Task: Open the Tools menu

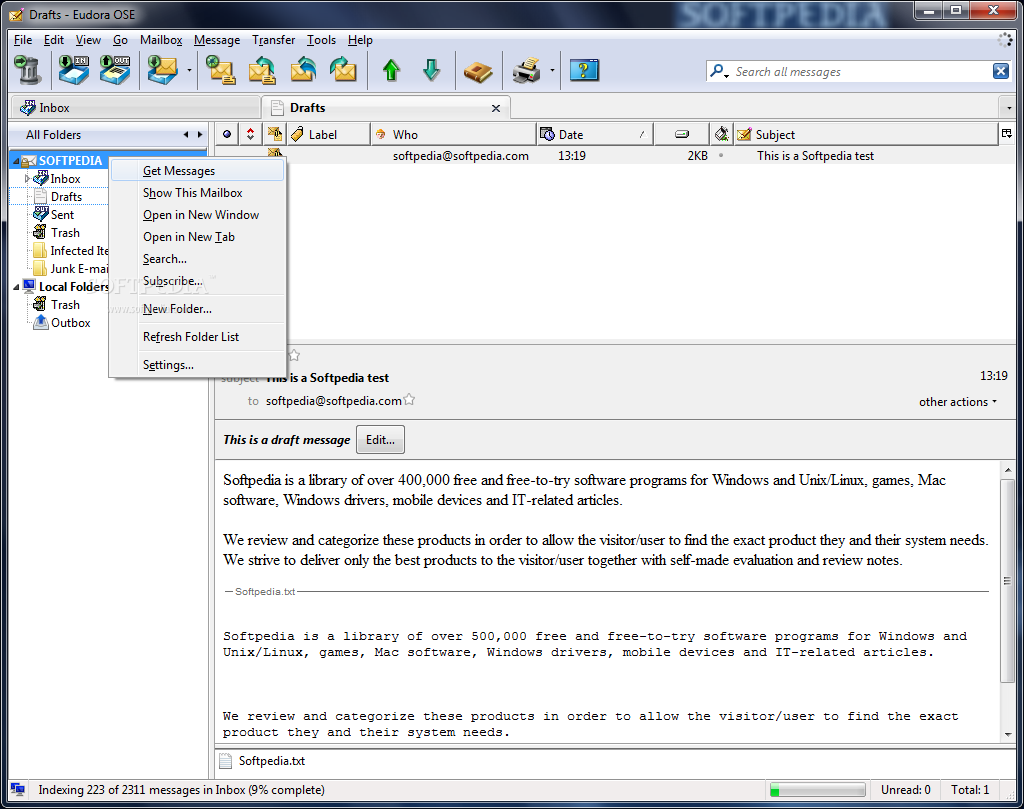Action: pyautogui.click(x=321, y=40)
